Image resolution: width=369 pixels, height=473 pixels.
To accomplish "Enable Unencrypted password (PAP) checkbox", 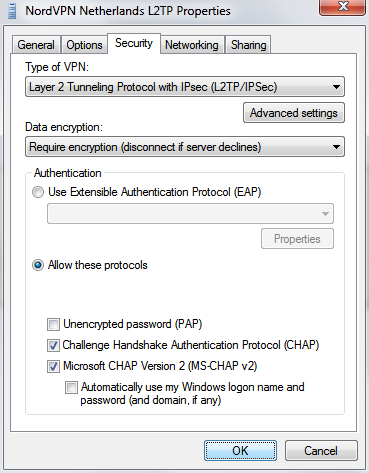I will 53,324.
